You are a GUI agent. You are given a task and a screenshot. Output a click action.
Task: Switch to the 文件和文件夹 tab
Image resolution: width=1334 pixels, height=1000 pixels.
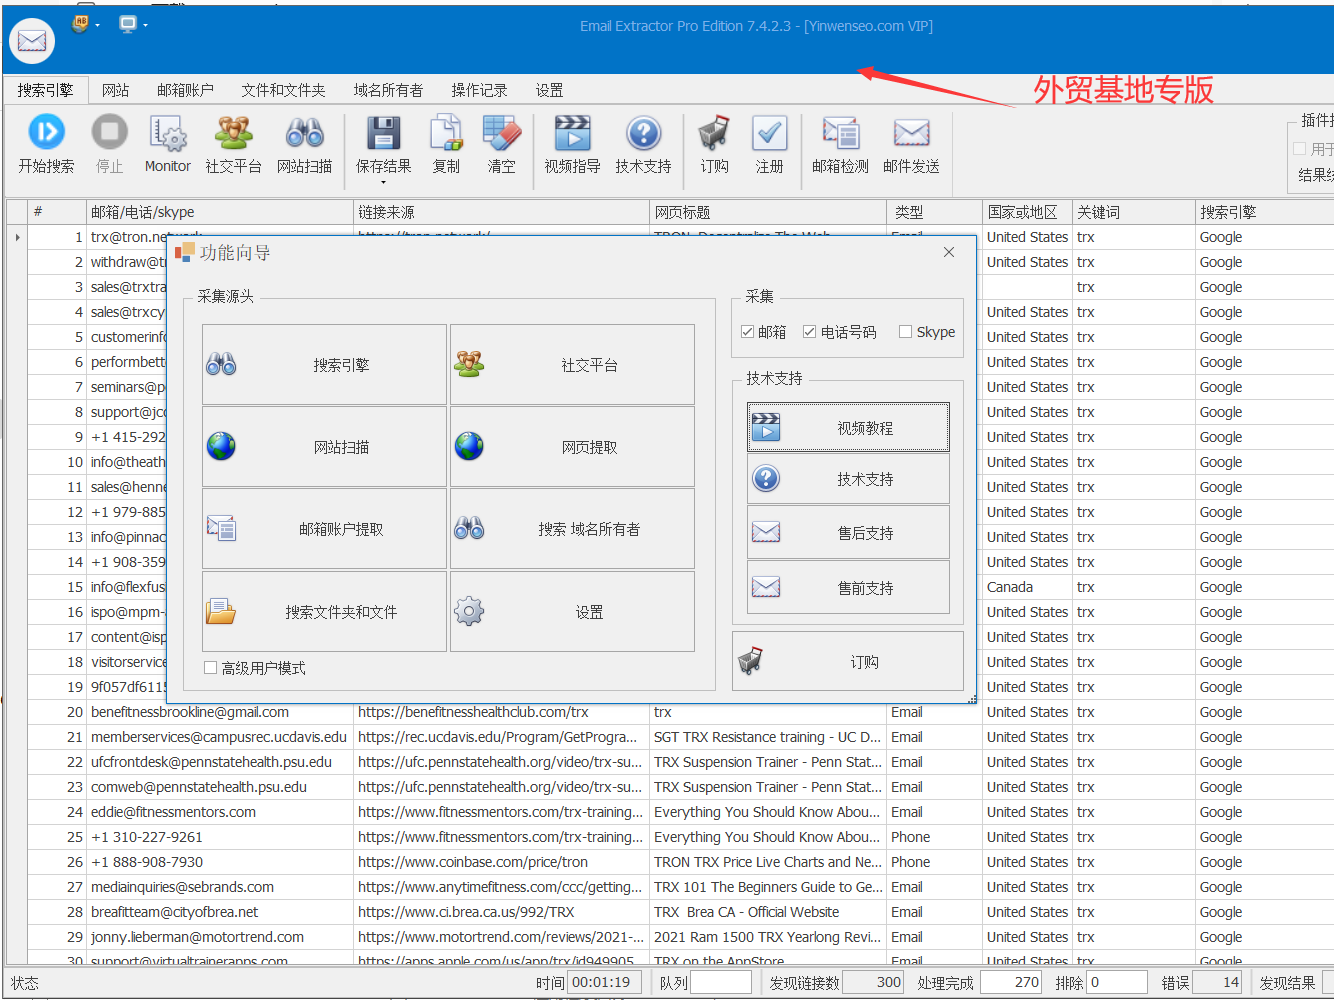(x=283, y=90)
